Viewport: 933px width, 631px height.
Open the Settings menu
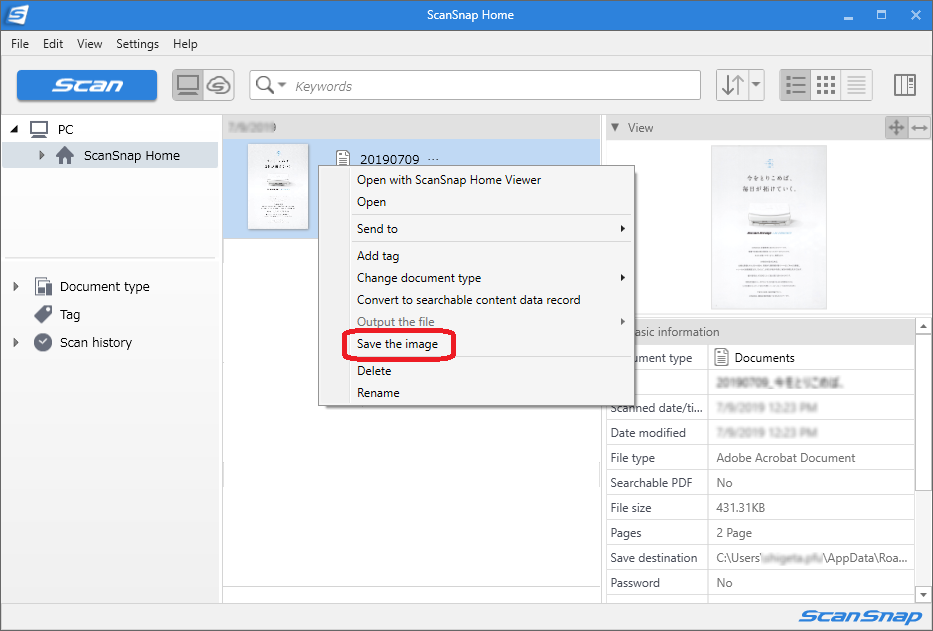pos(137,43)
